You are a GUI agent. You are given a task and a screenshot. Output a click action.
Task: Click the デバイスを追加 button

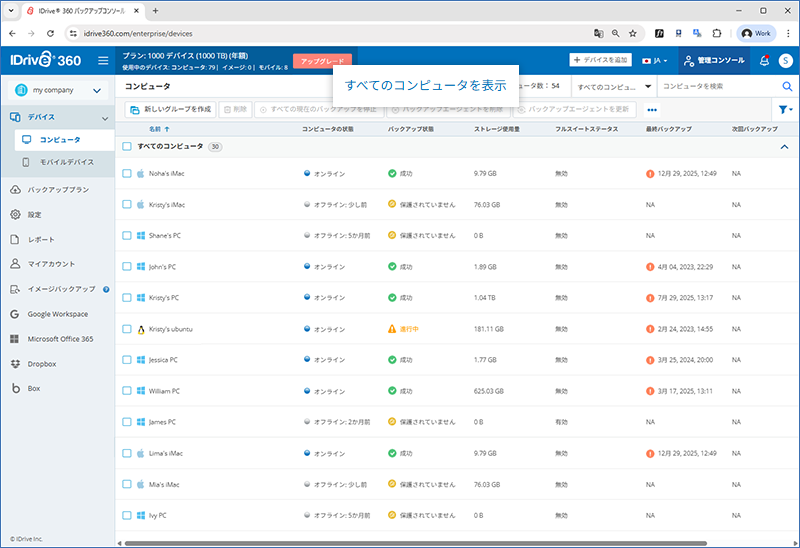tap(600, 61)
